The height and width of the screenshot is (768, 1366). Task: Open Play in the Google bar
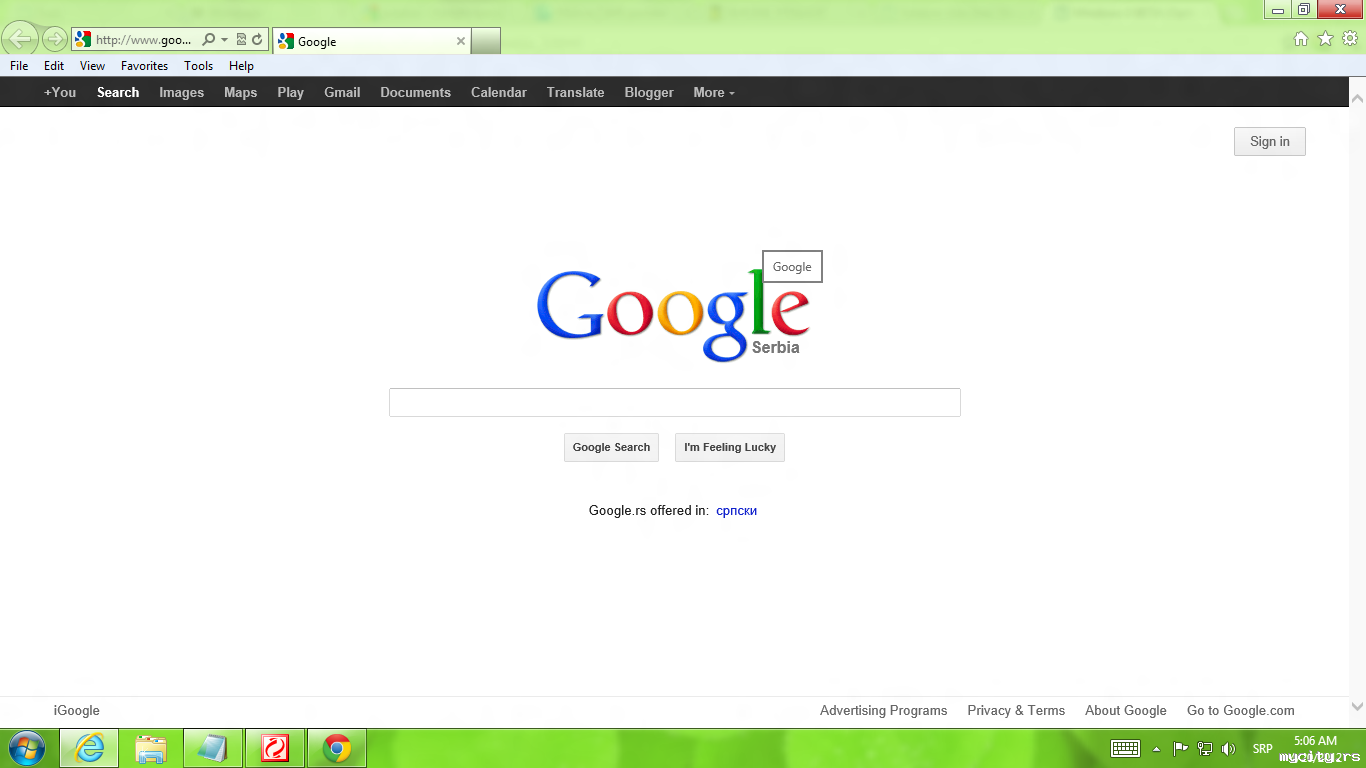coord(290,92)
